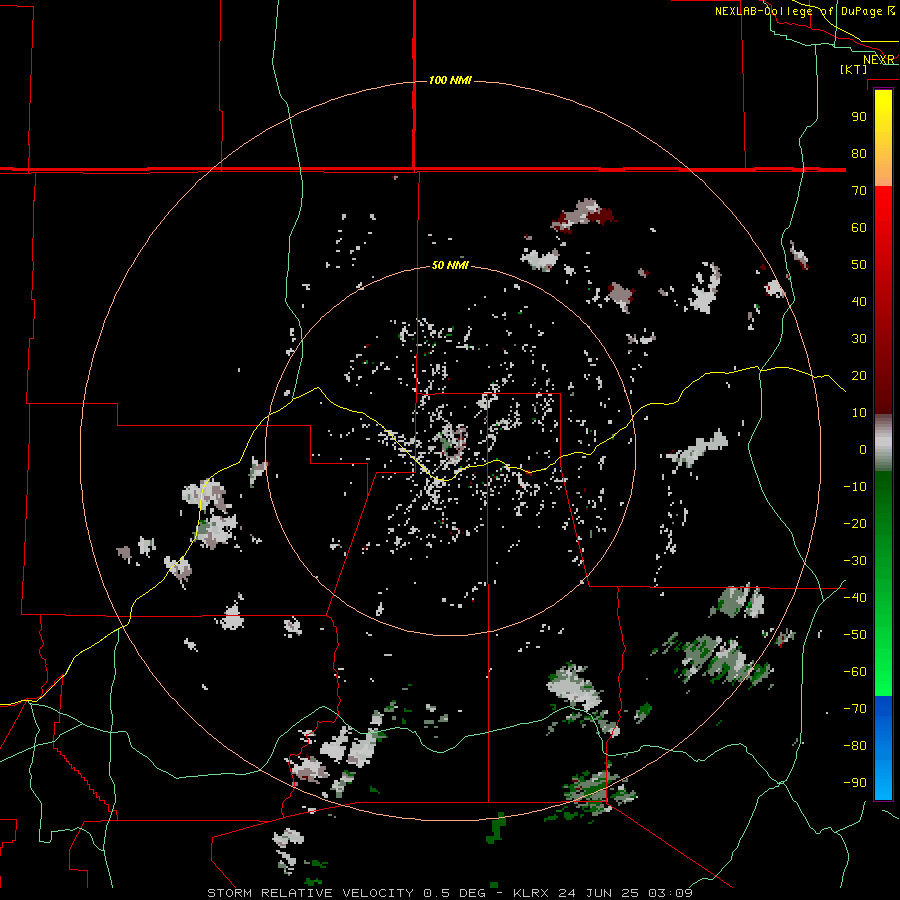Click the -10 value on velocity scale

(x=855, y=487)
